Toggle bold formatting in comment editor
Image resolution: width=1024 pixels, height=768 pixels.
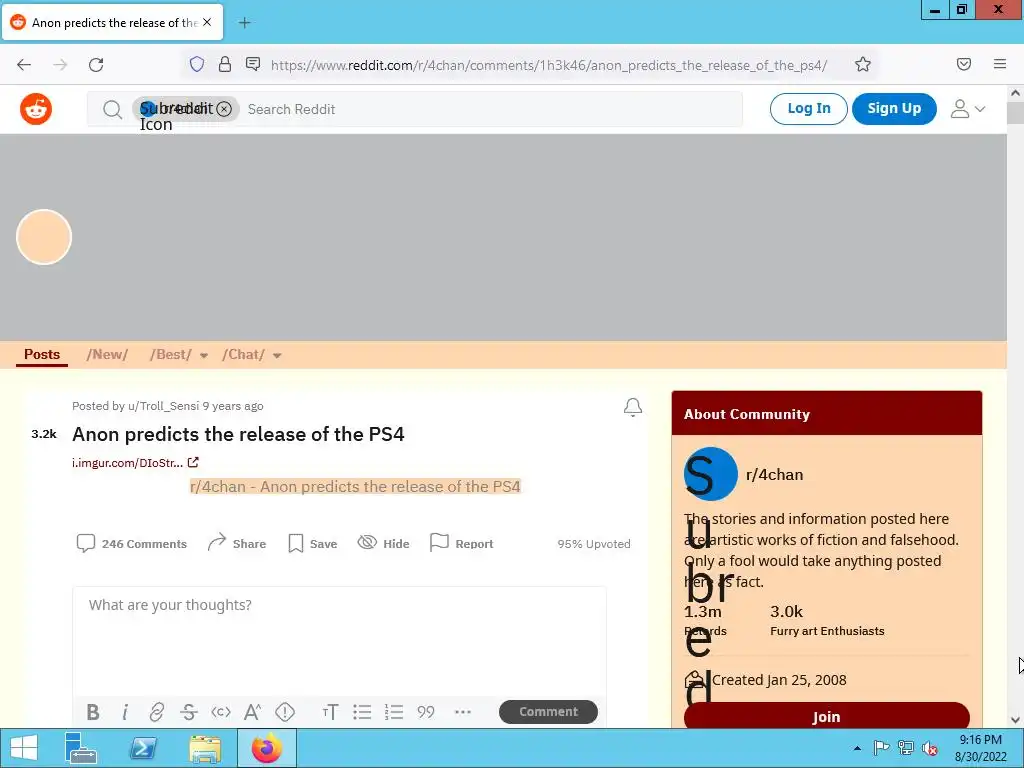click(93, 712)
